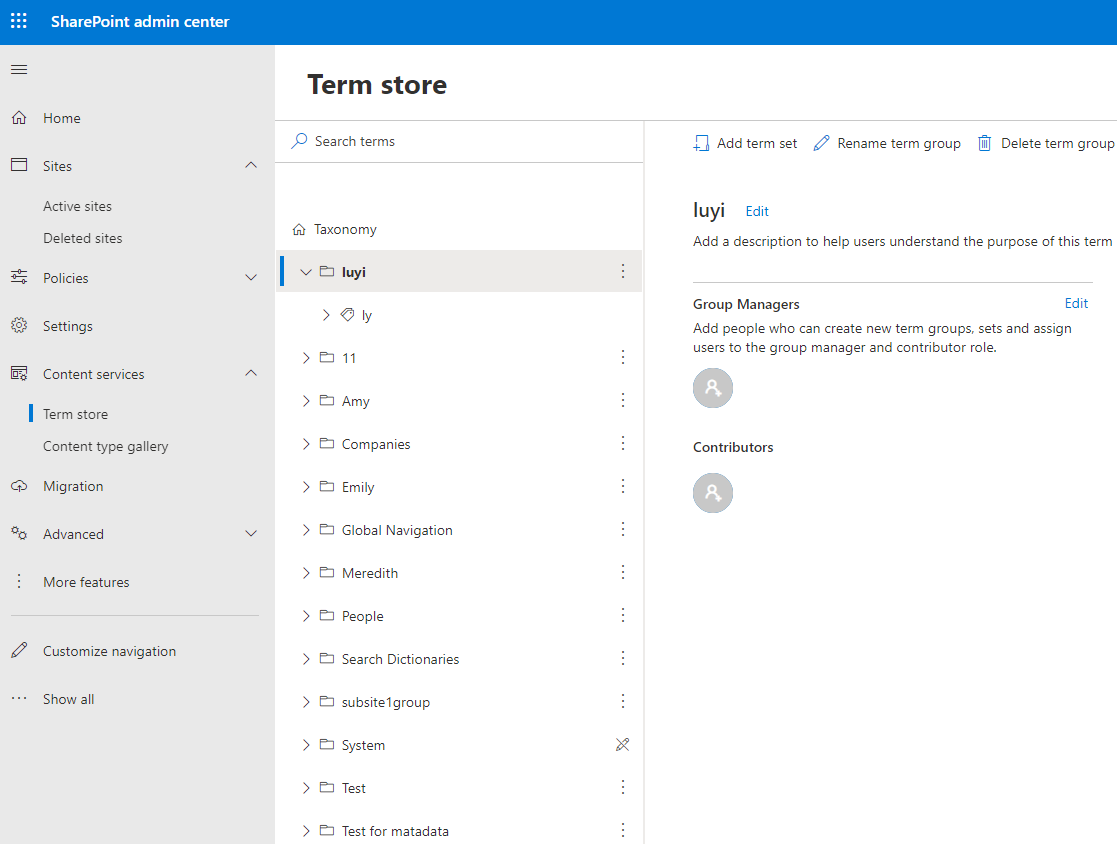The width and height of the screenshot is (1117, 844).
Task: Click Edit for Group Managers
Action: tap(1076, 303)
